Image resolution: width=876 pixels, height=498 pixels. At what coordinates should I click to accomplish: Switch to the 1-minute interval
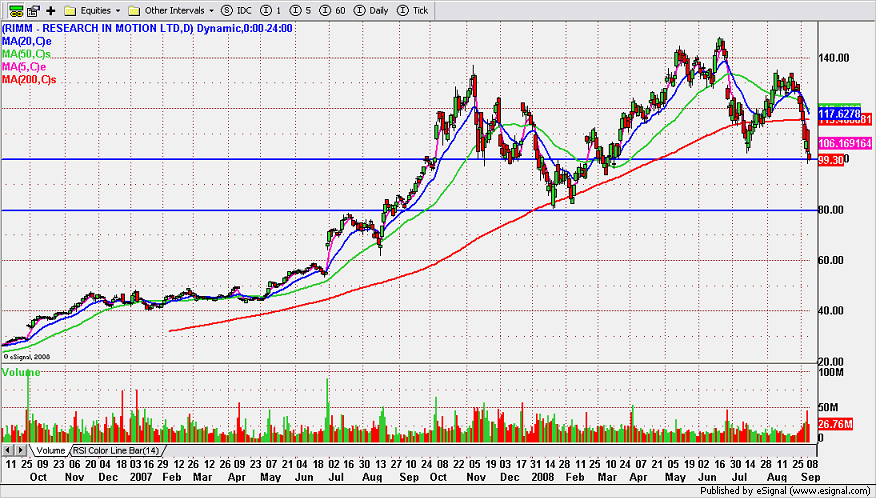pyautogui.click(x=271, y=10)
